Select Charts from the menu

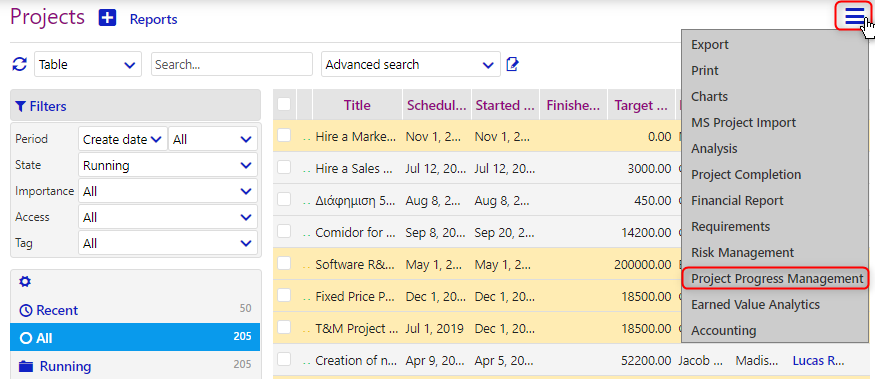(775, 97)
